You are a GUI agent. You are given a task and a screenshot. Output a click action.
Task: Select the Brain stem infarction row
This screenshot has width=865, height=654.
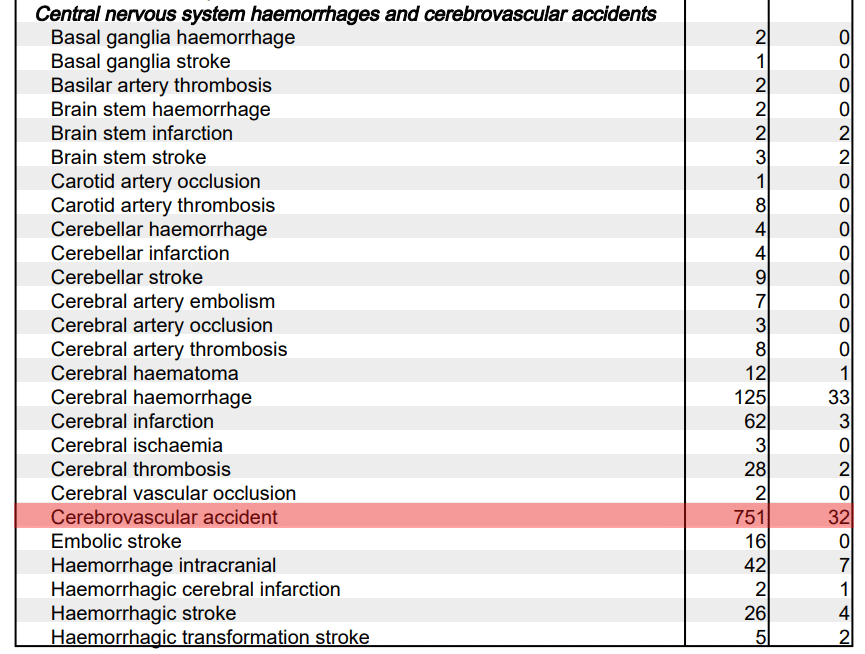pos(434,133)
